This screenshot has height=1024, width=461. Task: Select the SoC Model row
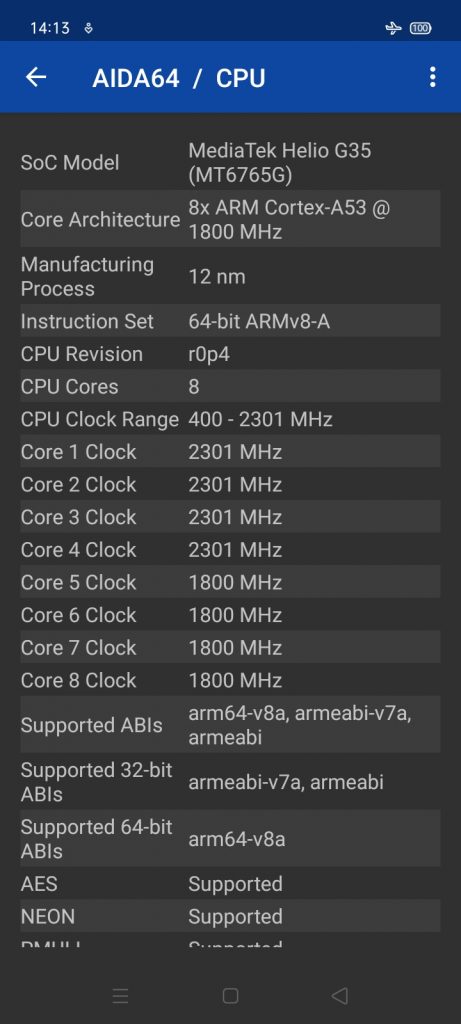[x=230, y=162]
